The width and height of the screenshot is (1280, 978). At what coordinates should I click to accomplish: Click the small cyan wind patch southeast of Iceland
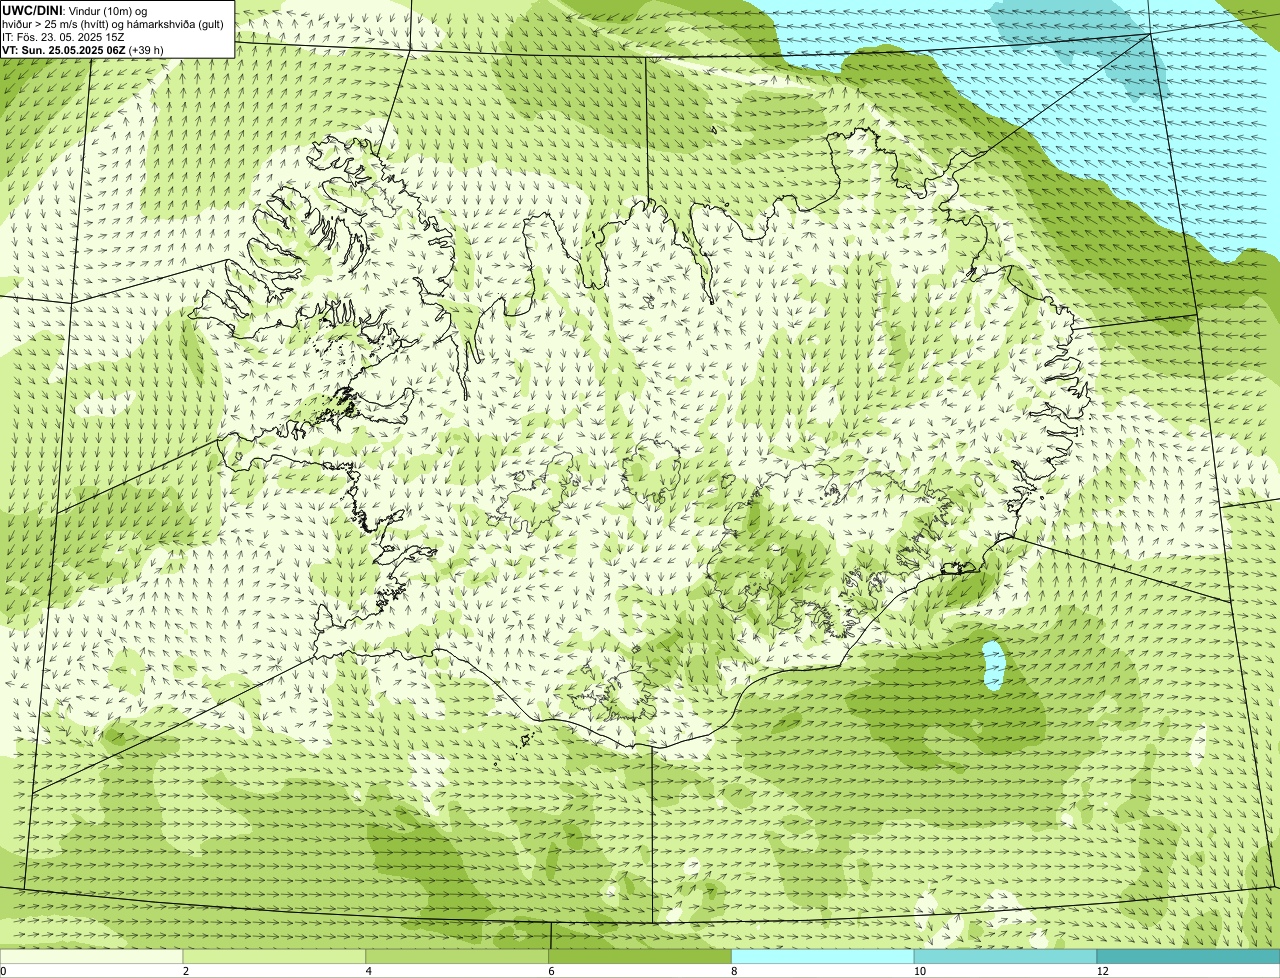coord(993,667)
